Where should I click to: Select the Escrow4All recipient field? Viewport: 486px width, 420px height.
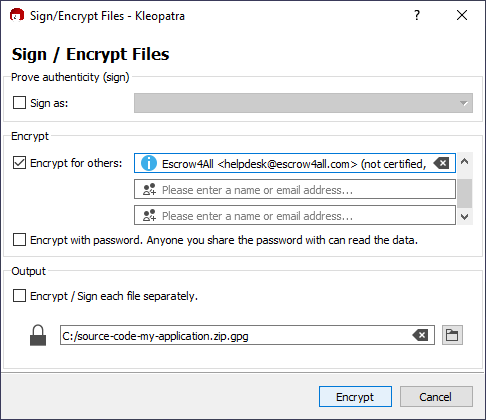[x=295, y=163]
